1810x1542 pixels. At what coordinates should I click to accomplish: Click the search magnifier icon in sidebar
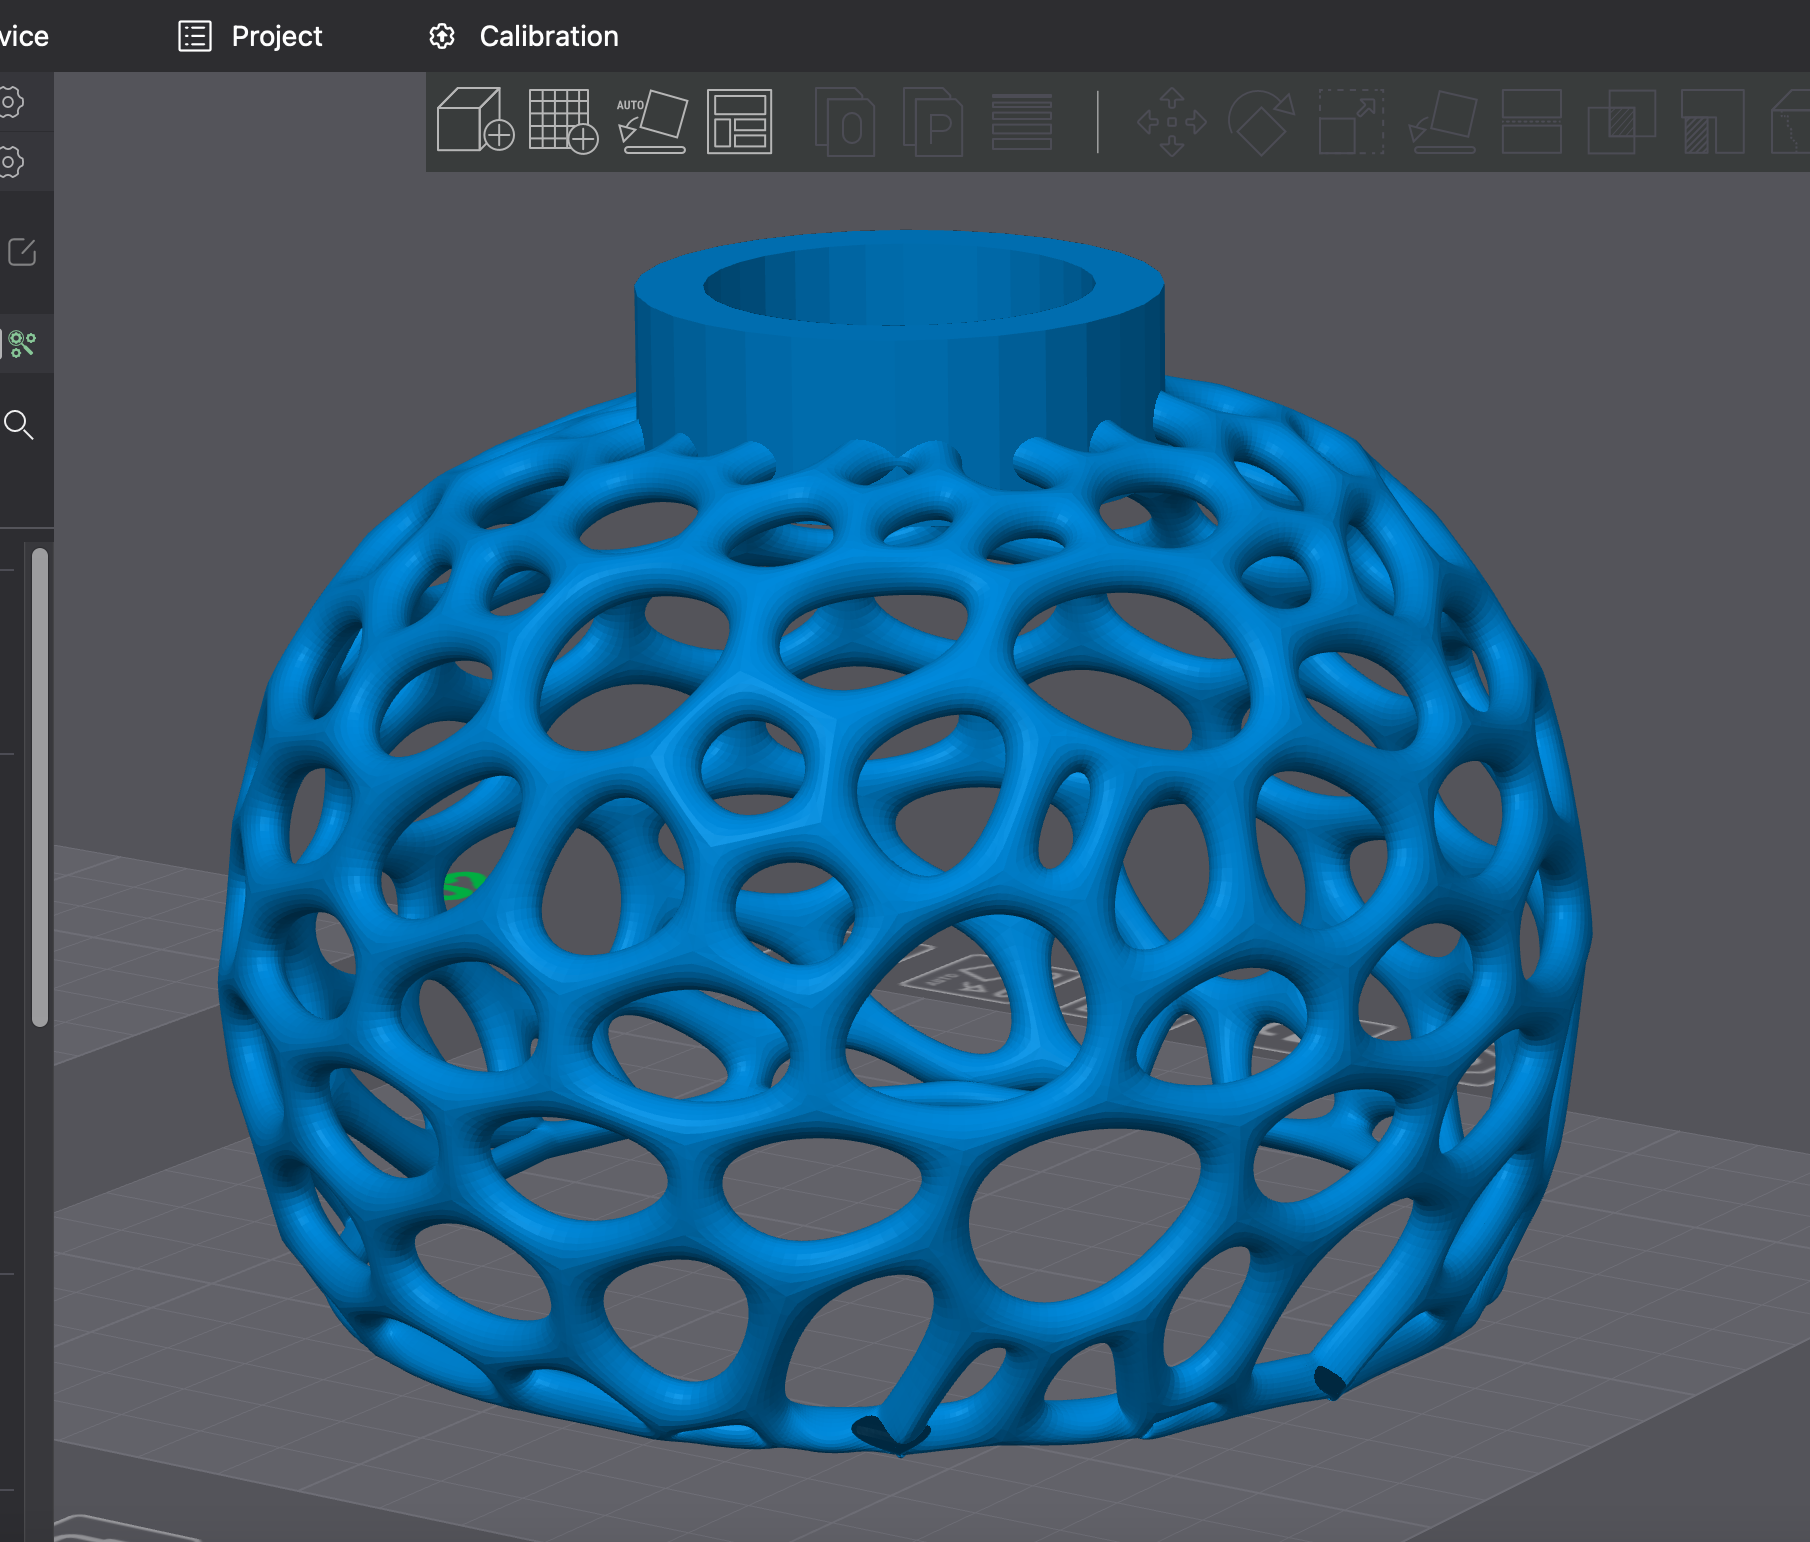pos(19,425)
